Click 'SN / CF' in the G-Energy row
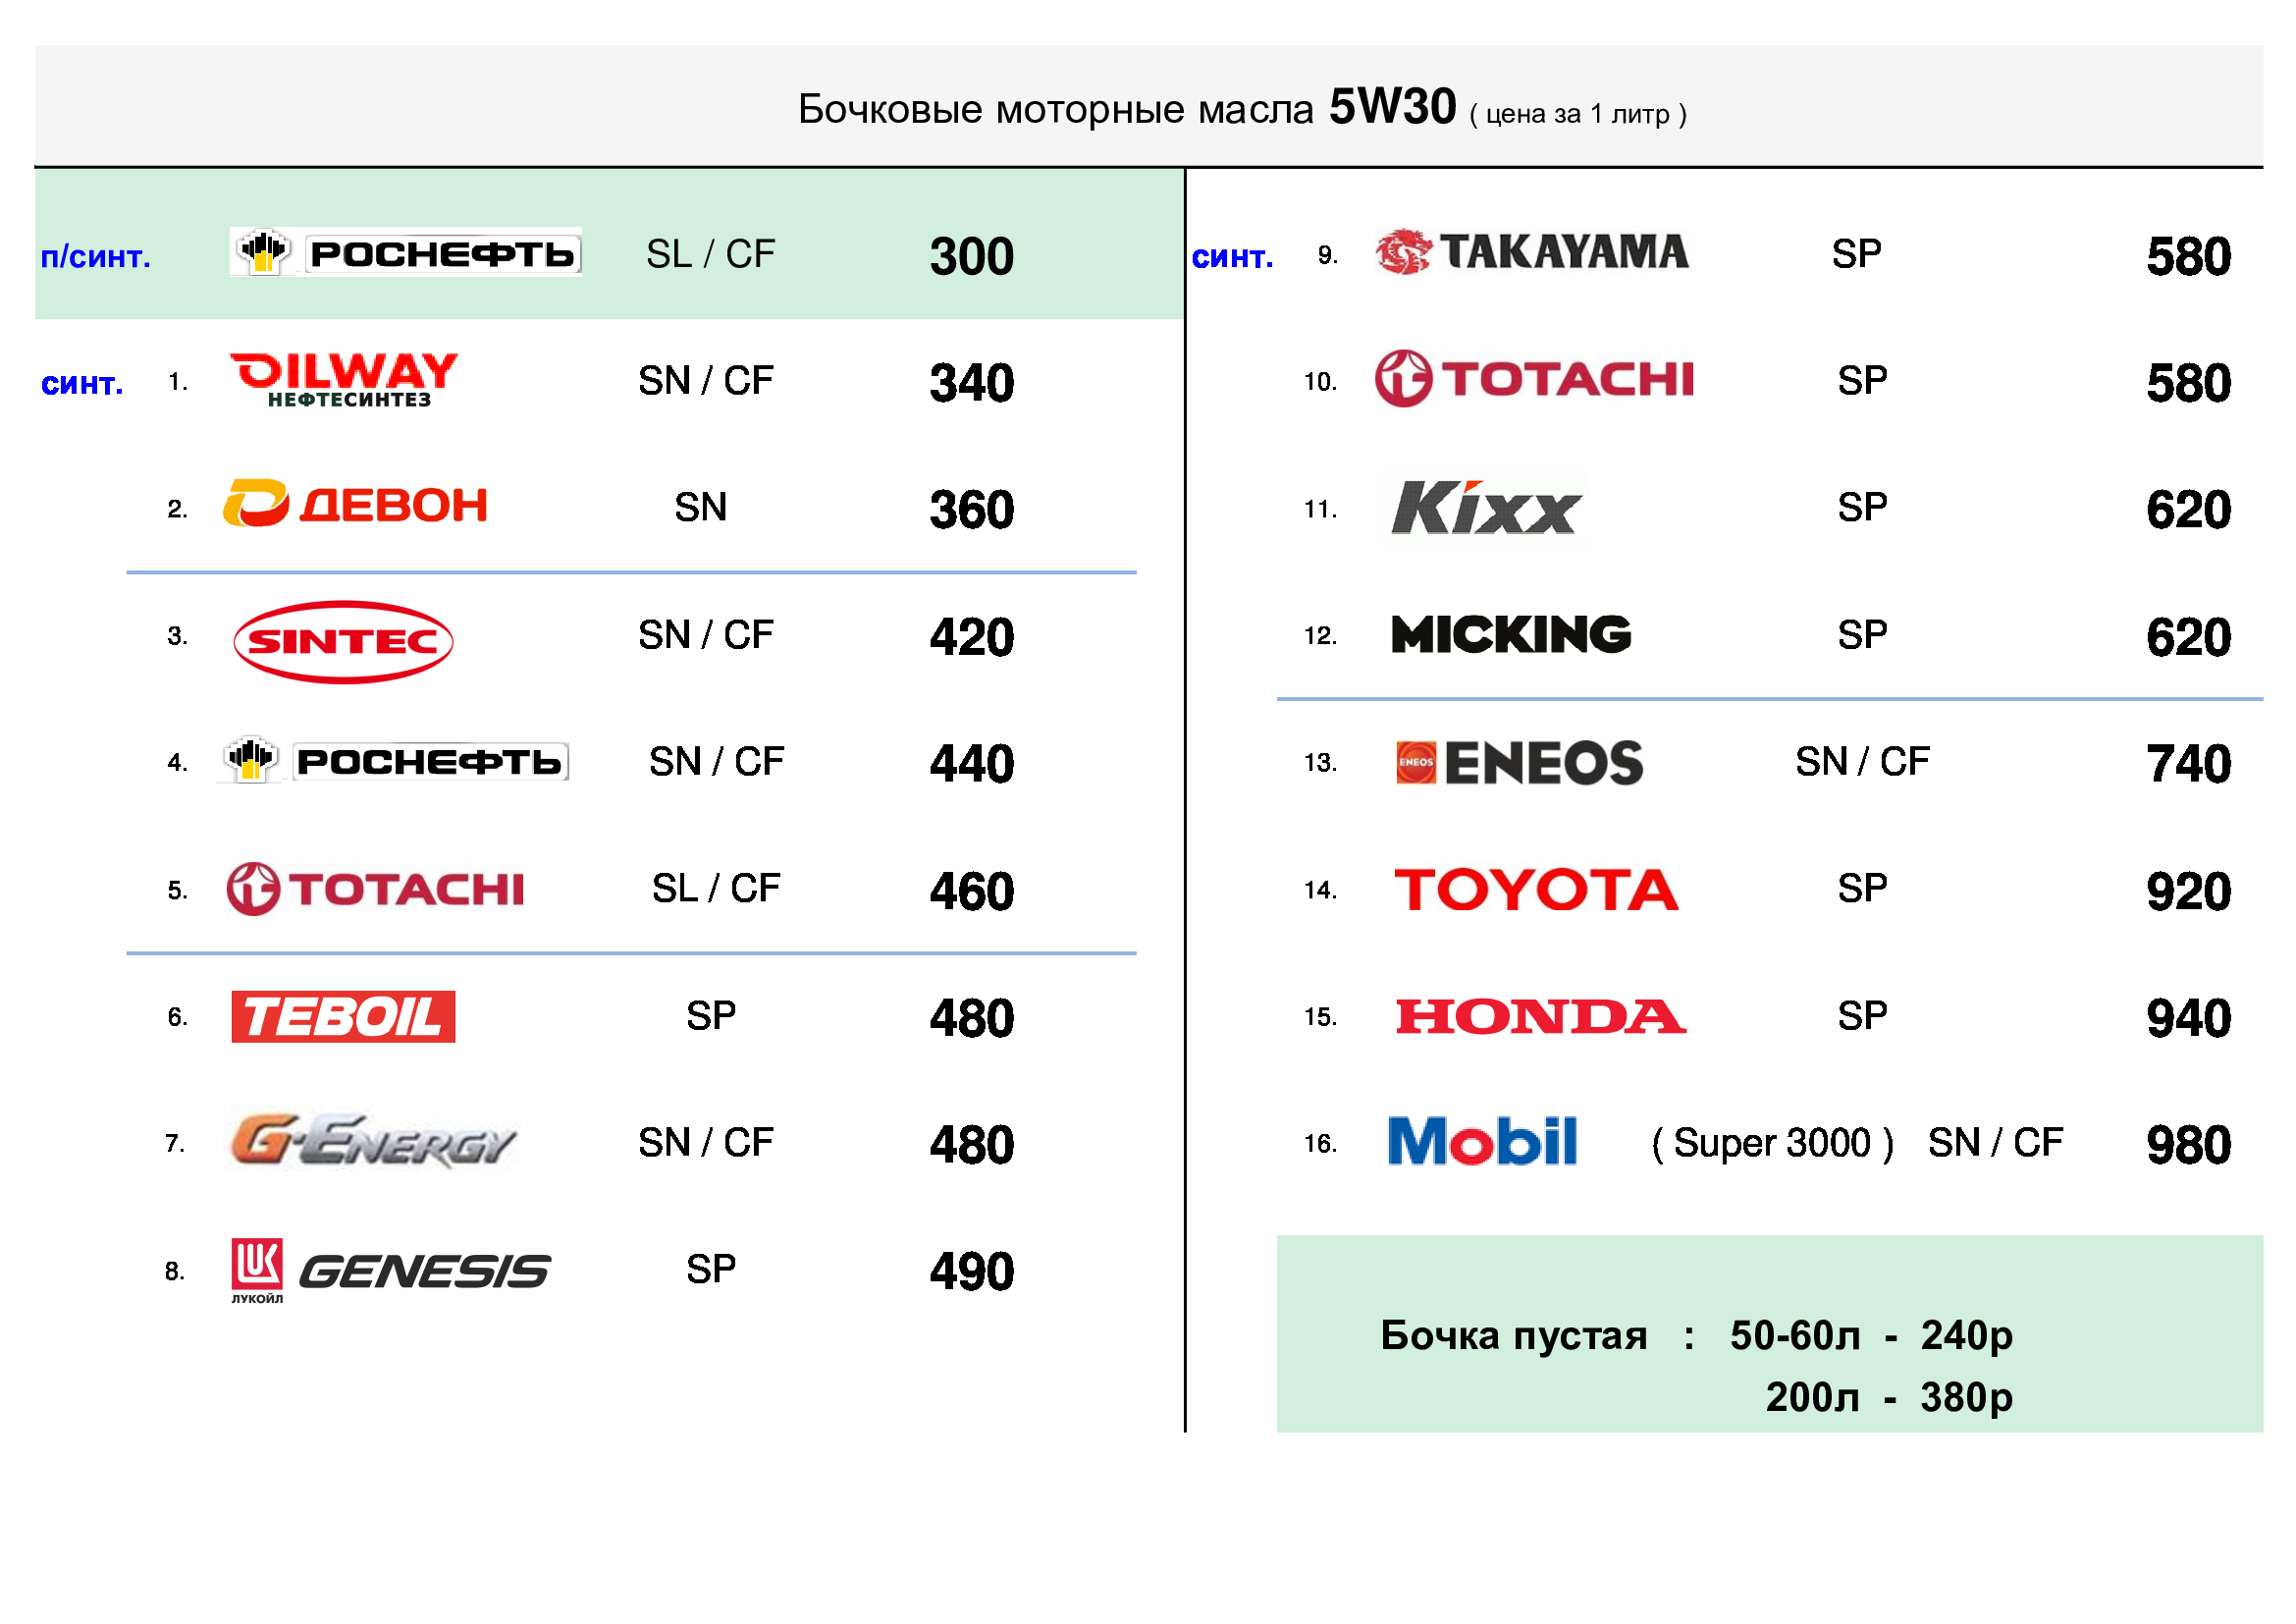2296x1624 pixels. (705, 1143)
